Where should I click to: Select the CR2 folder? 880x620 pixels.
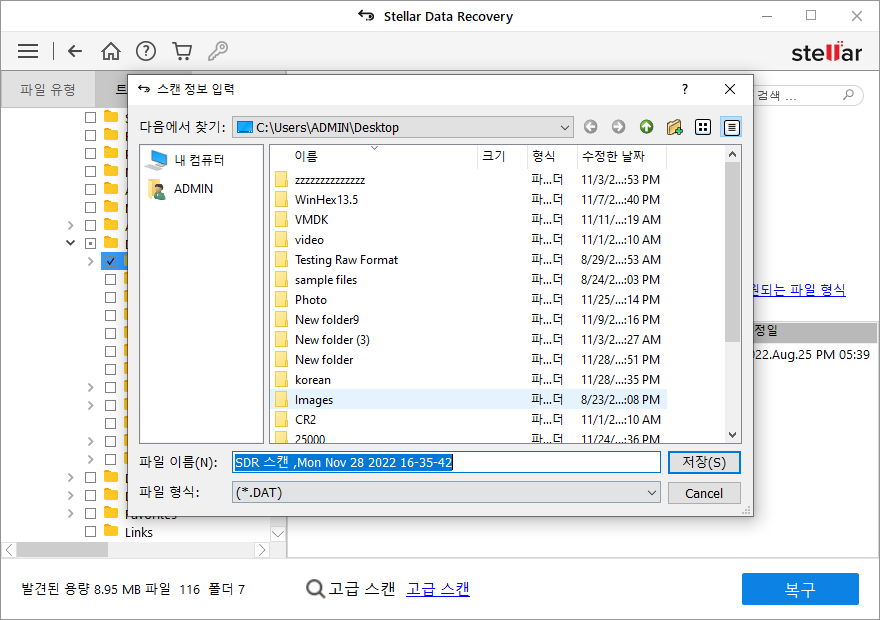click(x=305, y=420)
